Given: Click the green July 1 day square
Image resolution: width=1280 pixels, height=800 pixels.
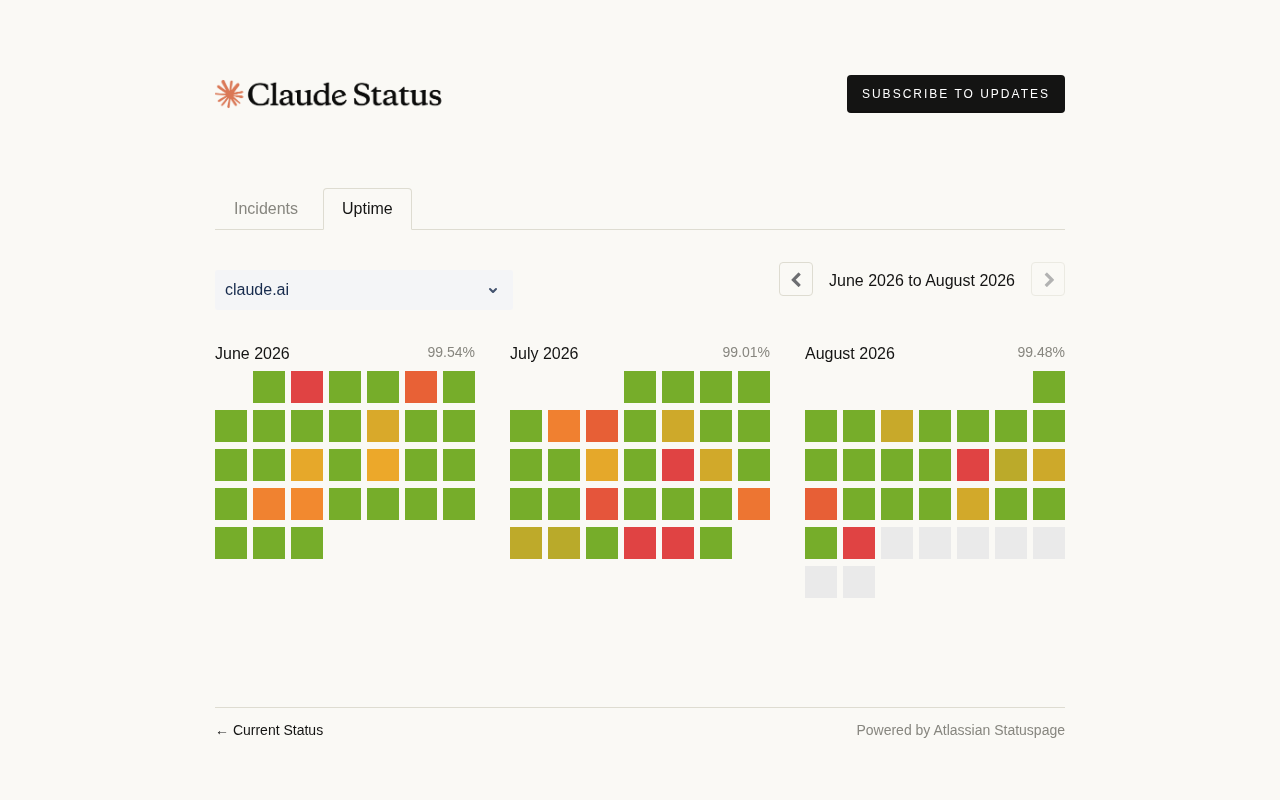Looking at the screenshot, I should coord(640,387).
